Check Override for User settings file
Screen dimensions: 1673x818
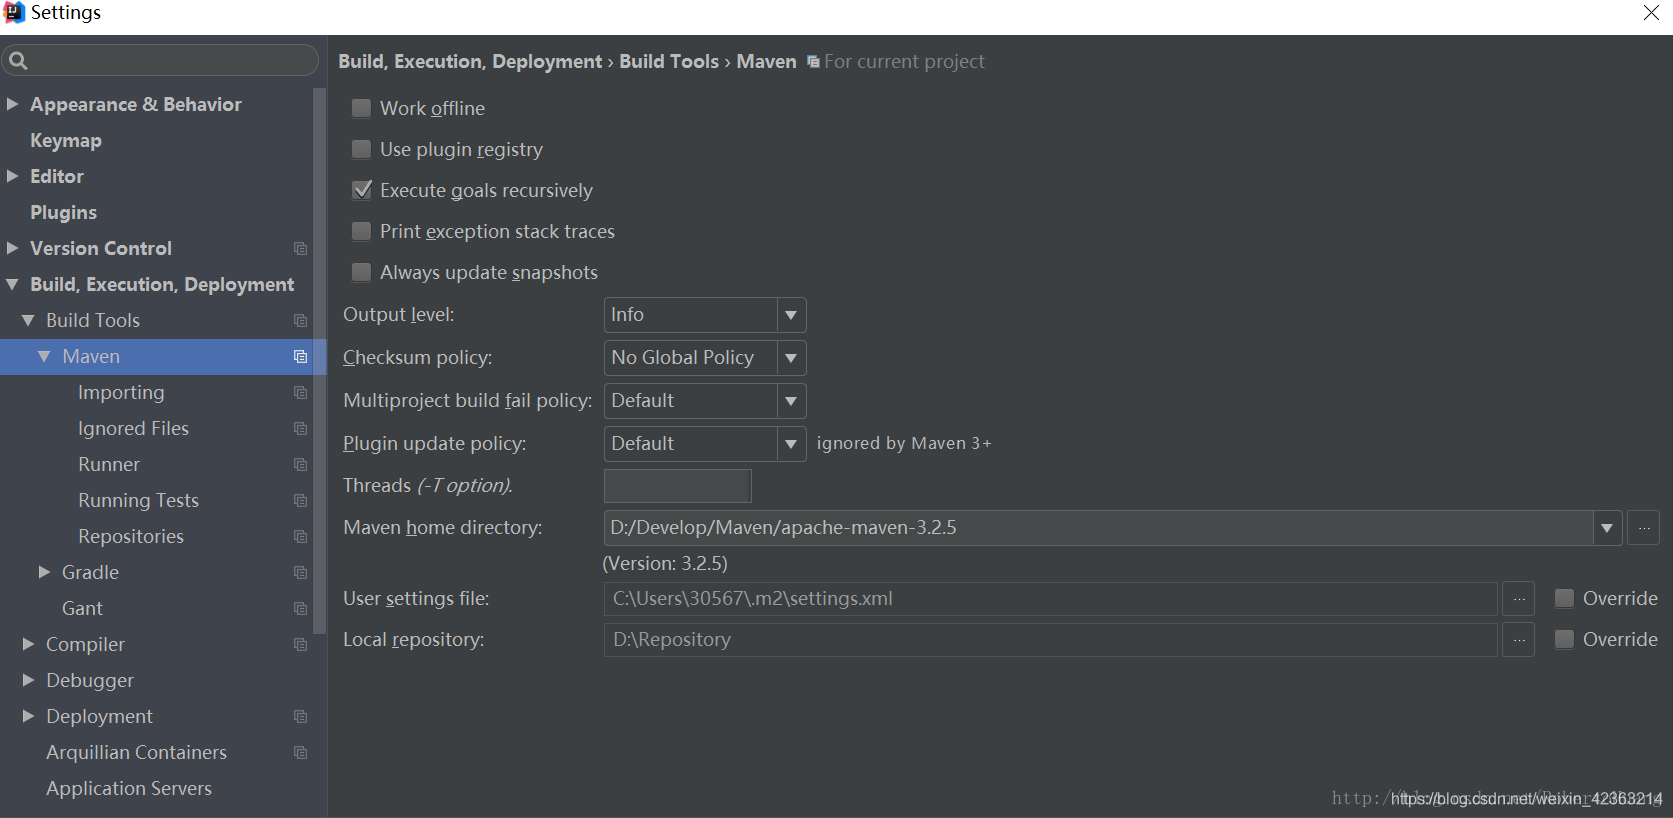pyautogui.click(x=1565, y=598)
